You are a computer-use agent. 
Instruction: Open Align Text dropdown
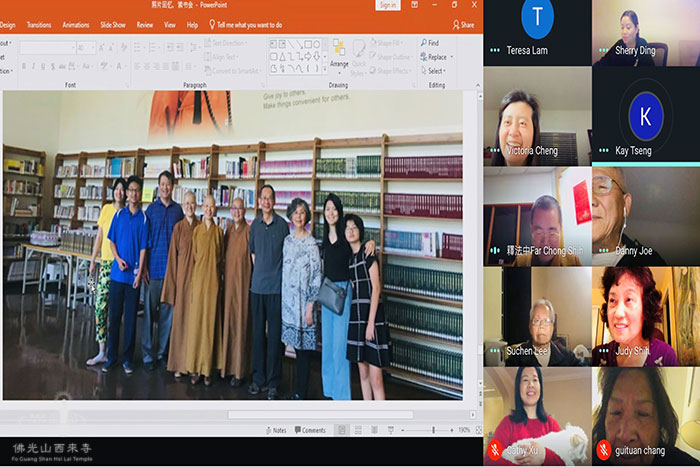pyautogui.click(x=221, y=57)
